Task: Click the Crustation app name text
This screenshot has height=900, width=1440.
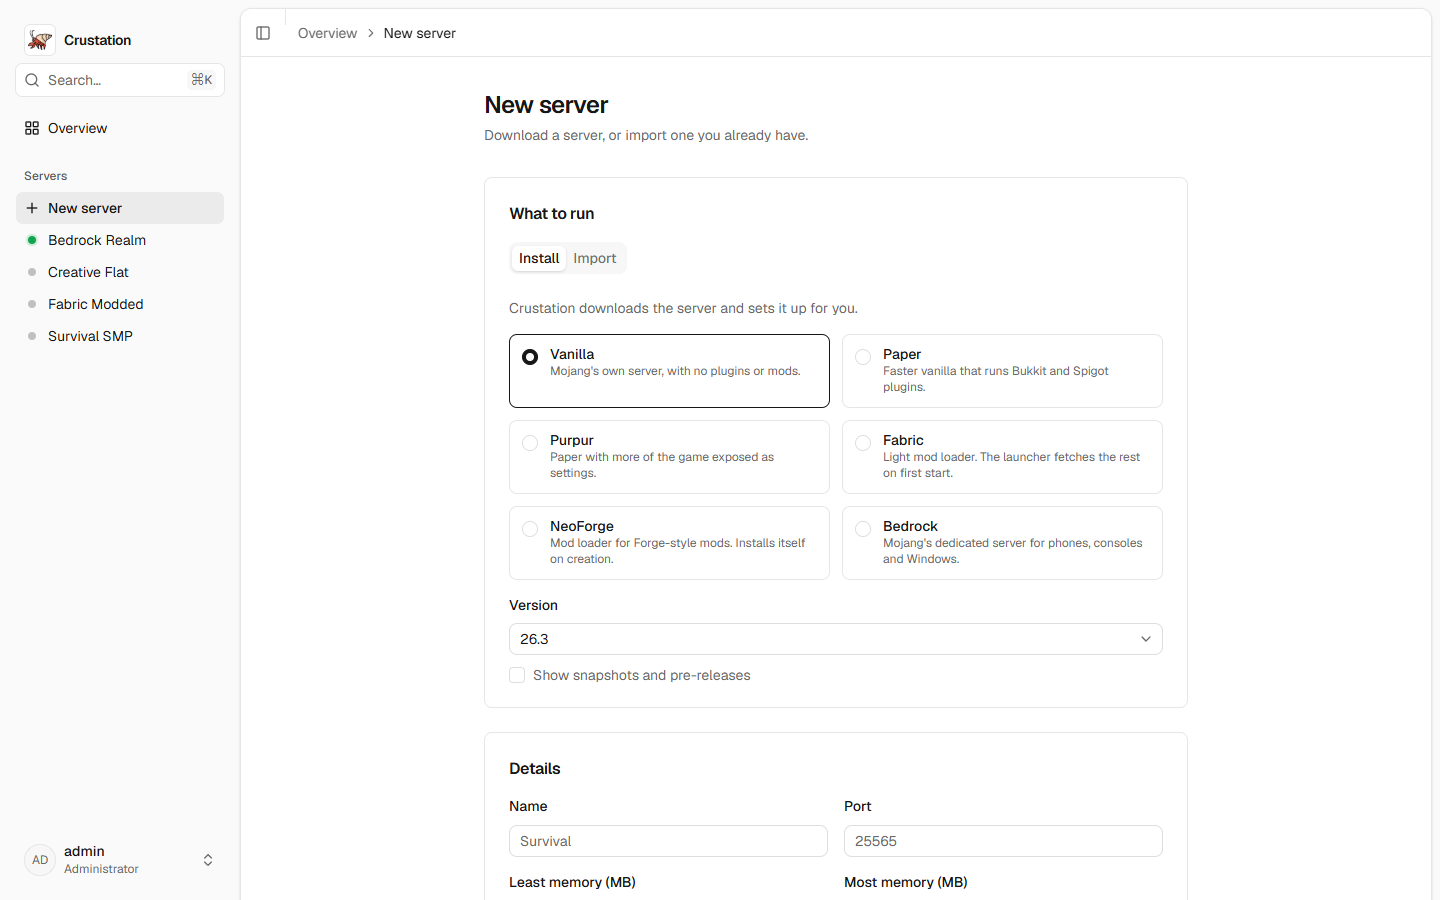Action: pos(98,40)
